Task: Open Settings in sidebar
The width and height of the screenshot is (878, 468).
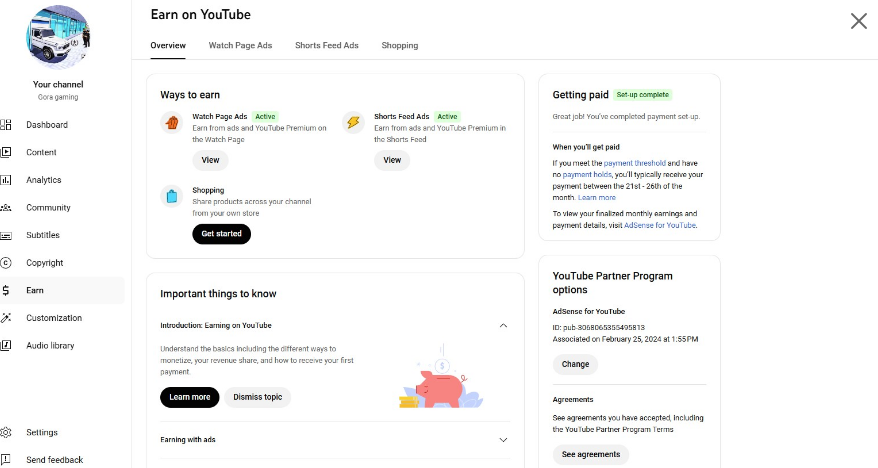Action: pos(42,432)
